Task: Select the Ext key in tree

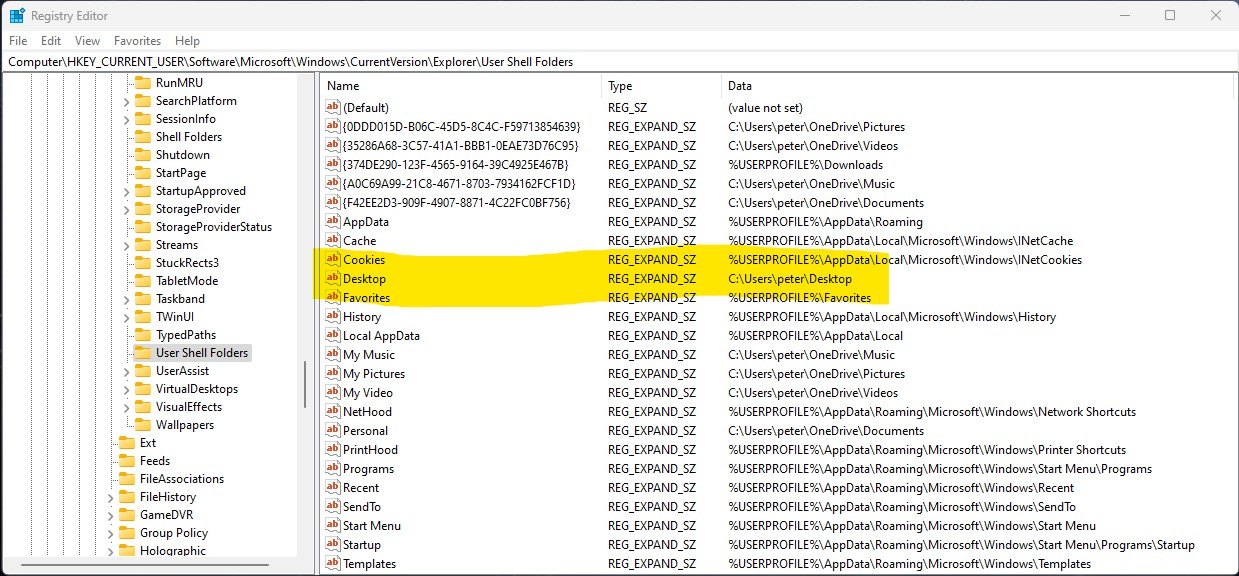Action: pyautogui.click(x=148, y=443)
